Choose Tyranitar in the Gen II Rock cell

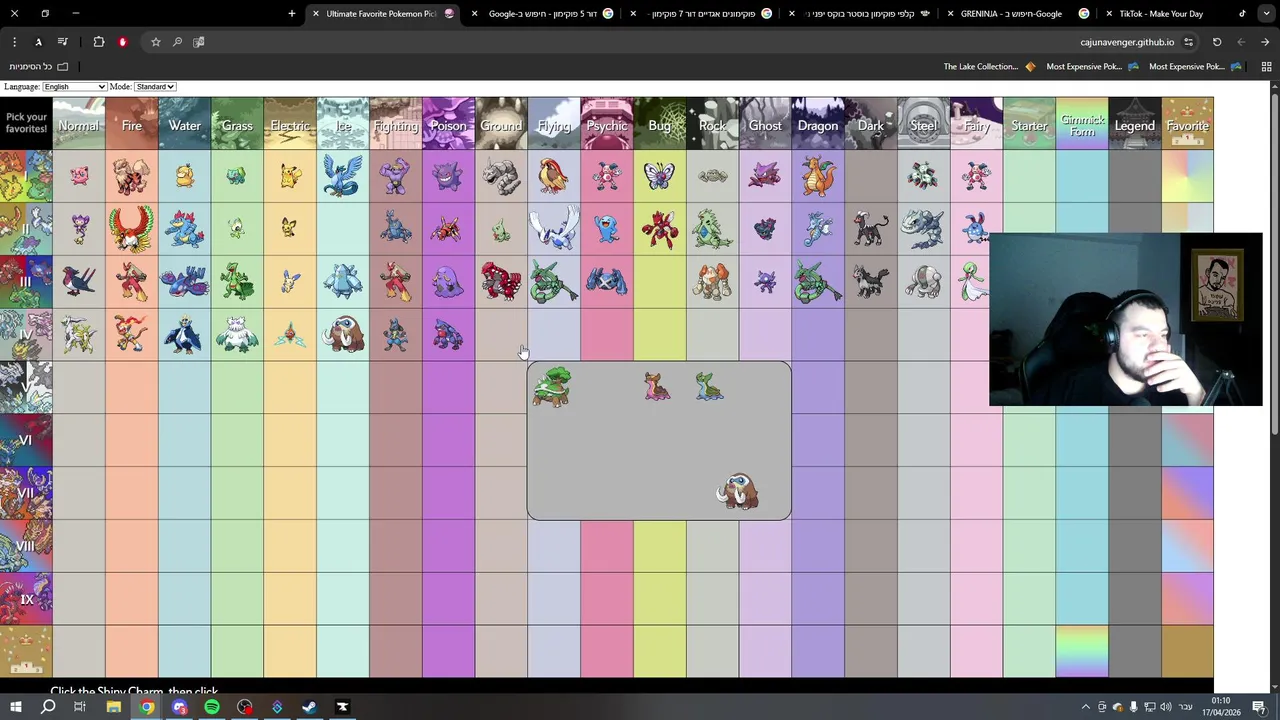pyautogui.click(x=712, y=229)
